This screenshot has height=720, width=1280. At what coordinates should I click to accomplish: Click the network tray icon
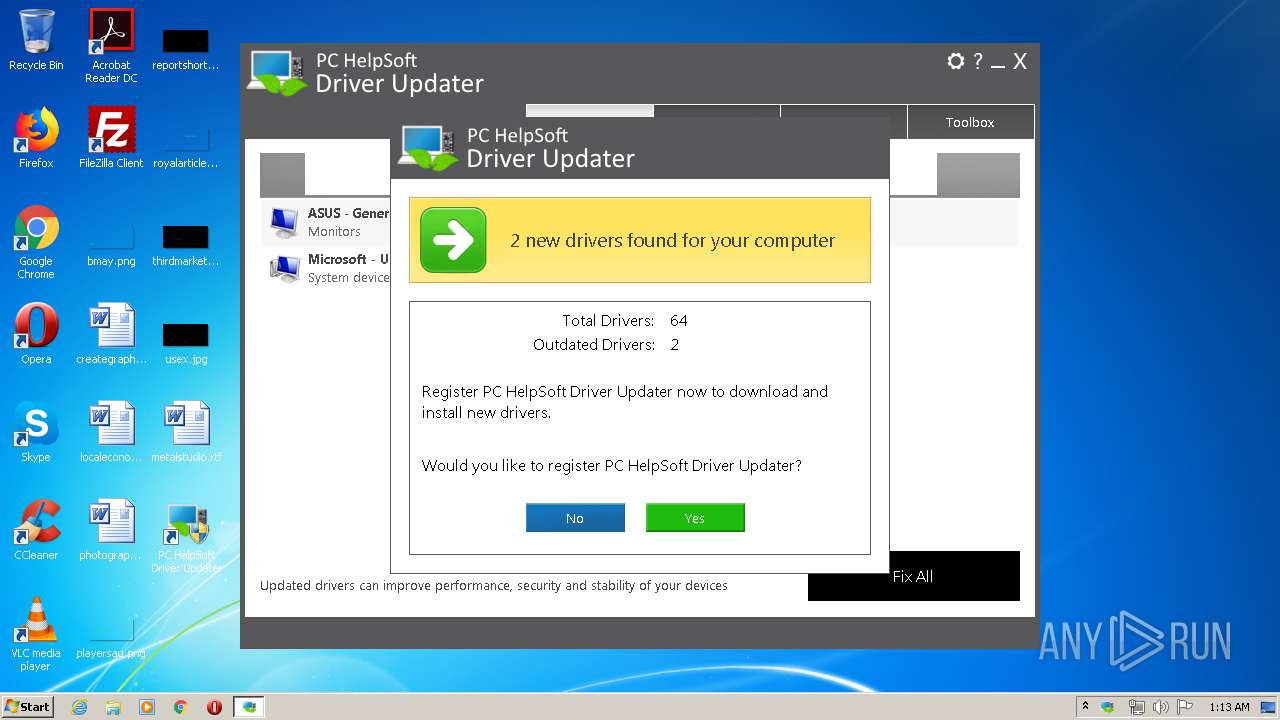tap(1137, 707)
